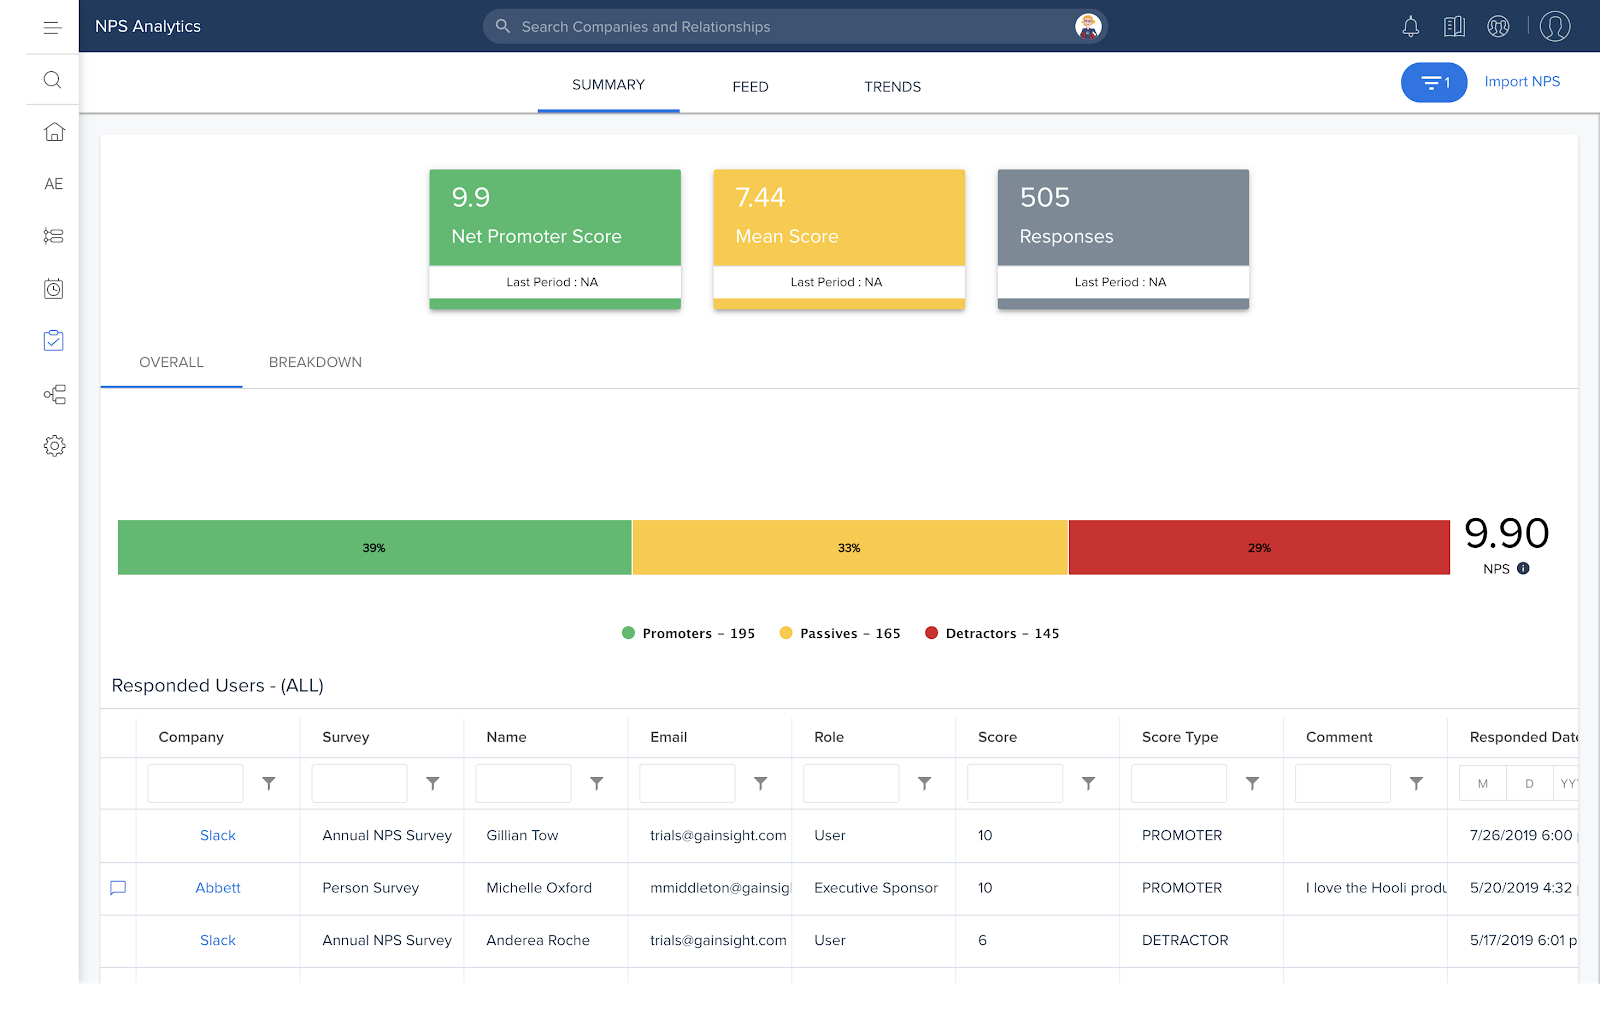Click the sidebar search magnifier icon

pos(53,80)
